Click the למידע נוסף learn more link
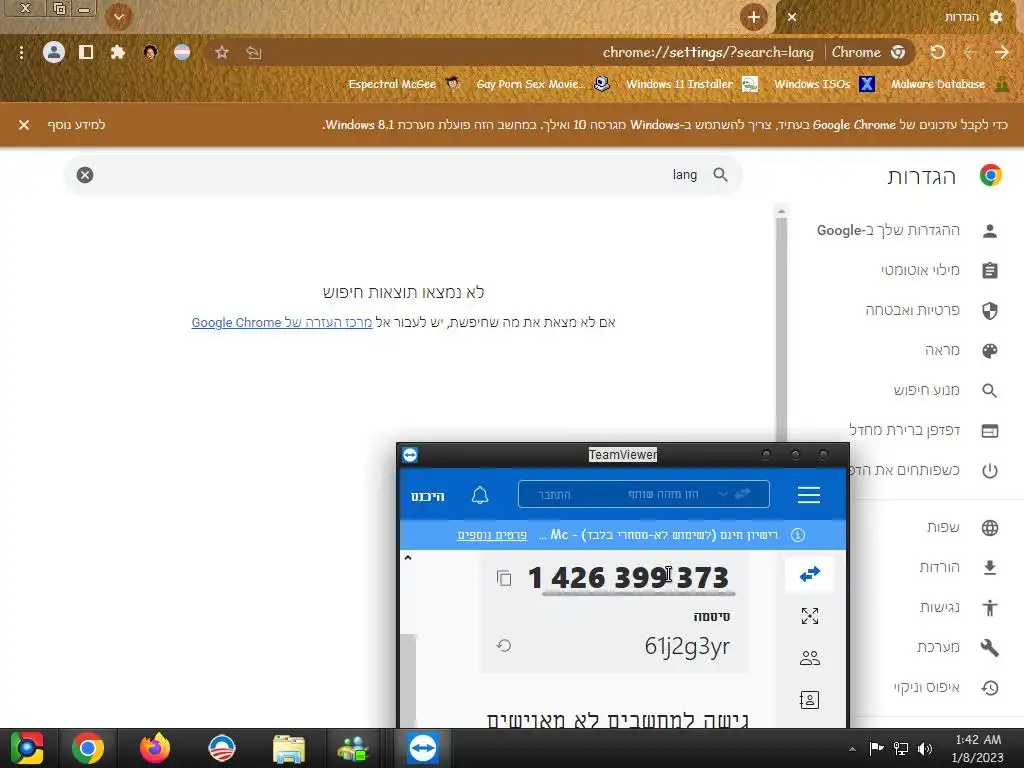The image size is (1024, 768). point(76,125)
